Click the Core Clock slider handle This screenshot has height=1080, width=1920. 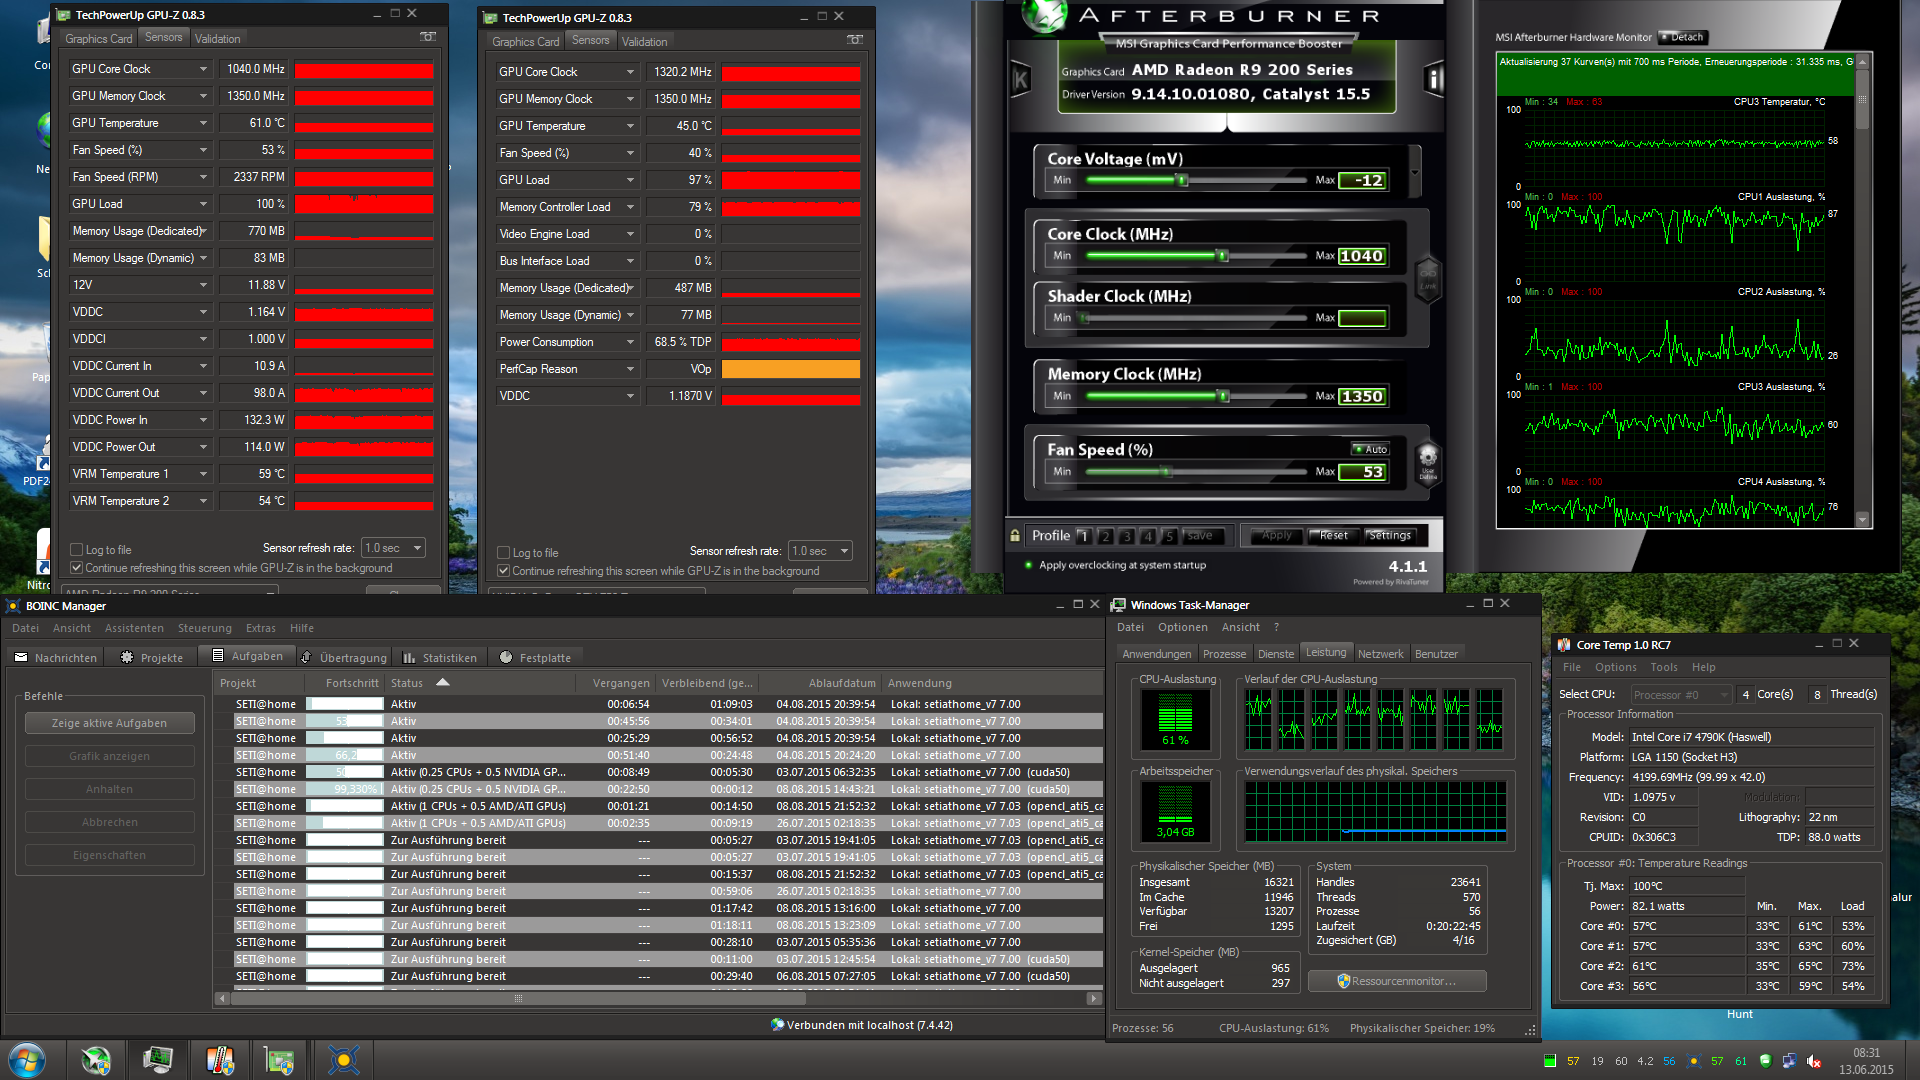coord(1222,256)
